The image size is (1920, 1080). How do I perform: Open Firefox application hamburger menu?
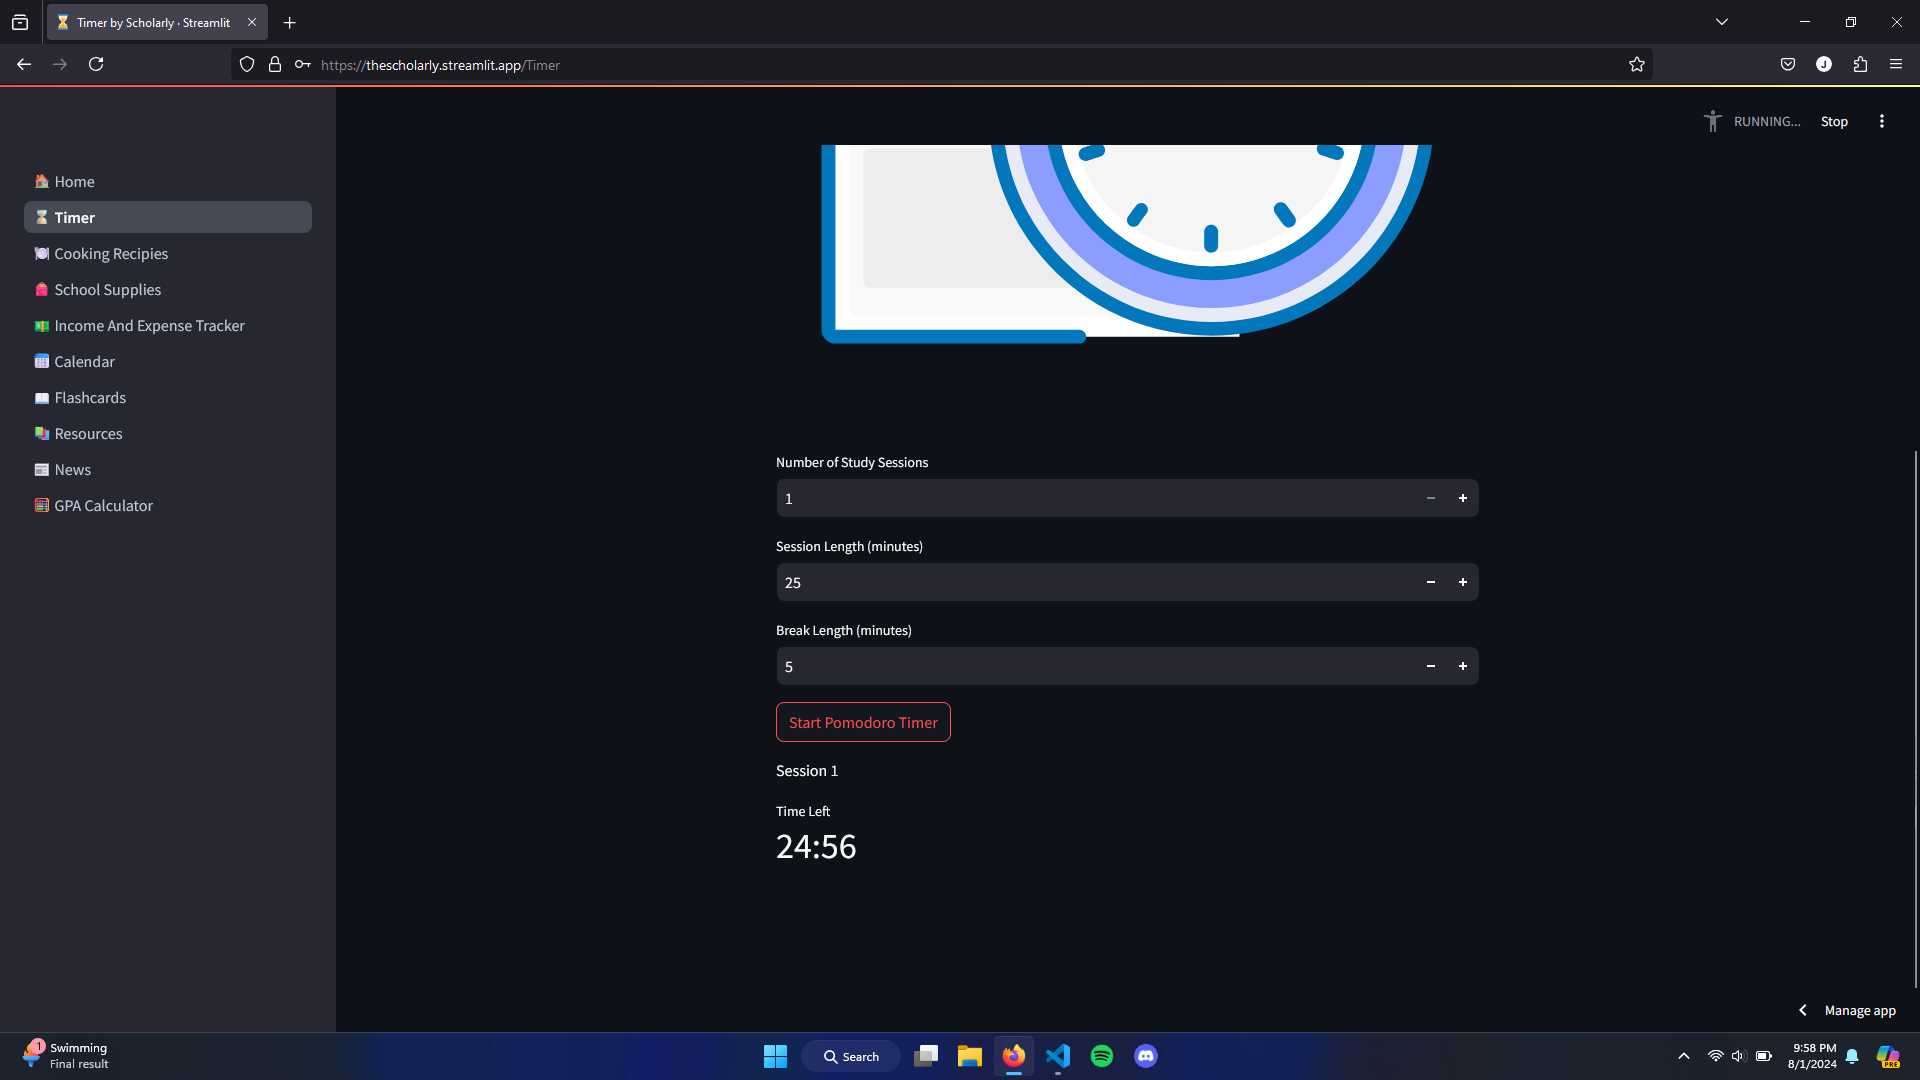pyautogui.click(x=1896, y=64)
